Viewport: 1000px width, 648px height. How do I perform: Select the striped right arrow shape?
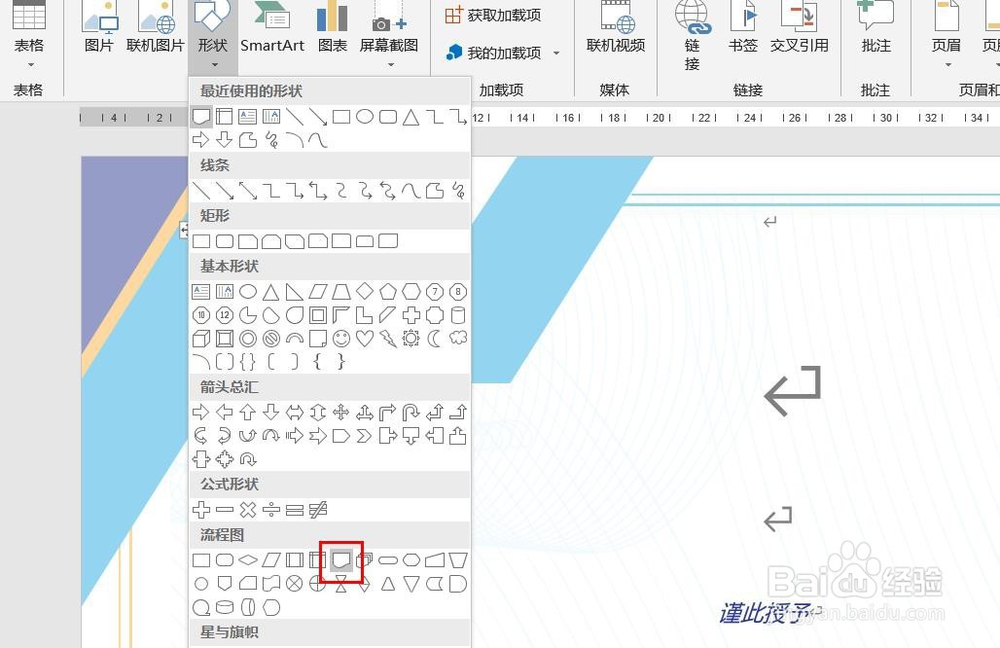pos(294,436)
